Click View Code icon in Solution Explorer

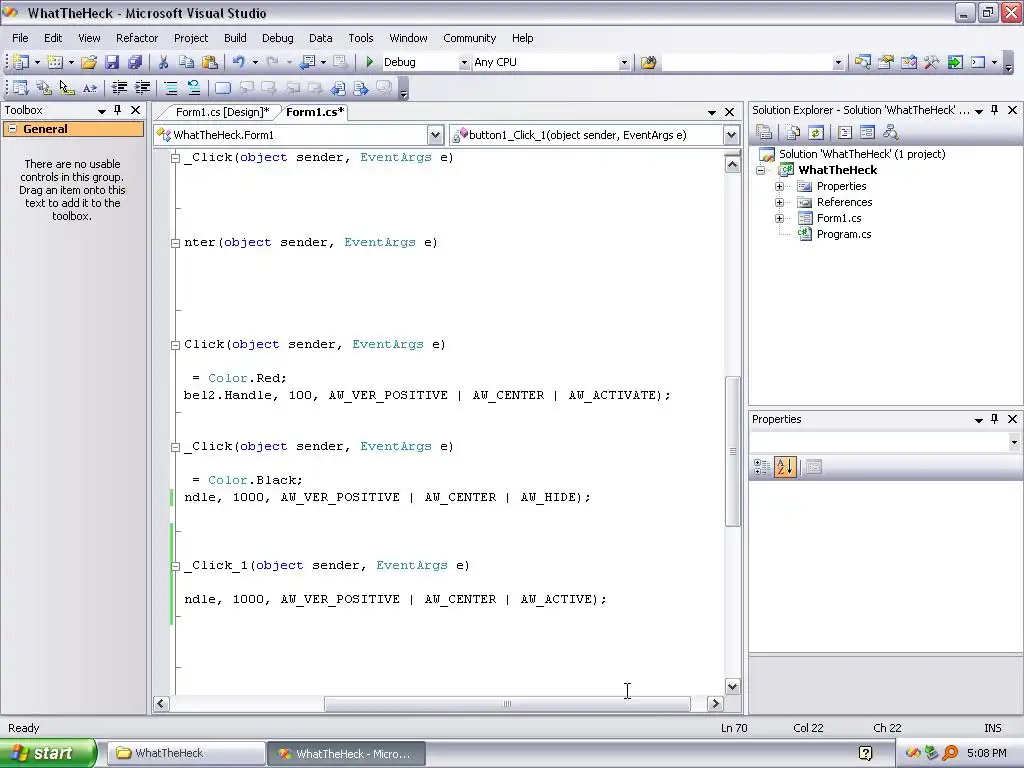tap(844, 133)
